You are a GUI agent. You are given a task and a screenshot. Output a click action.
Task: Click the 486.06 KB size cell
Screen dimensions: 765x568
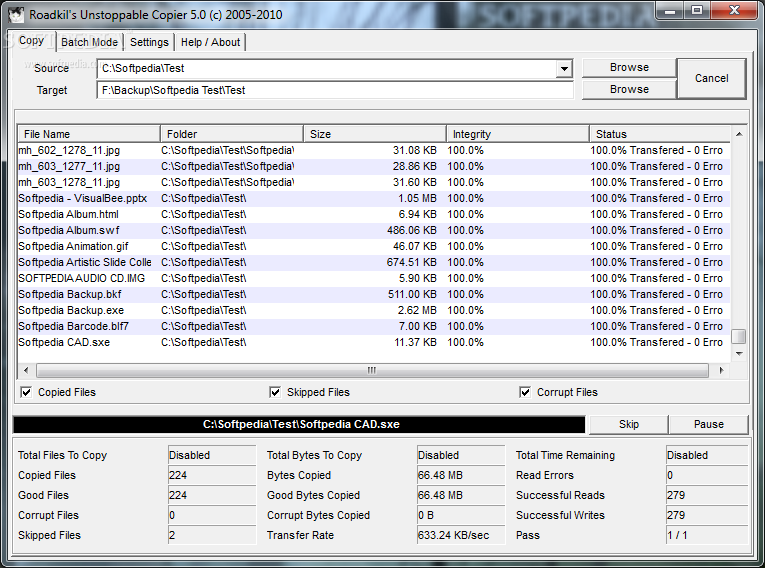[x=412, y=230]
